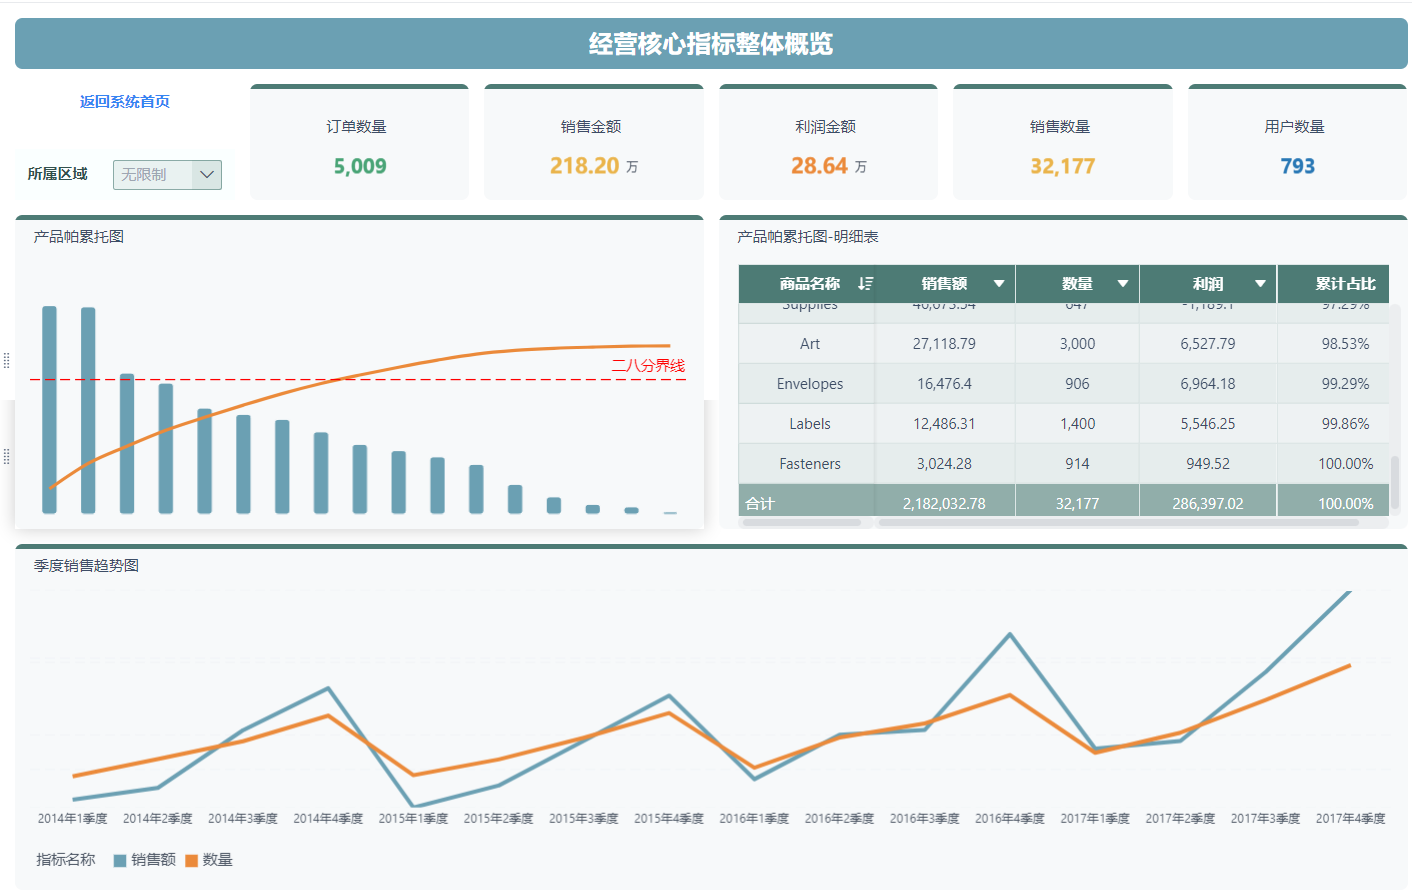This screenshot has height=890, width=1412.
Task: Click the 利润金额 28.64 card
Action: 828,142
